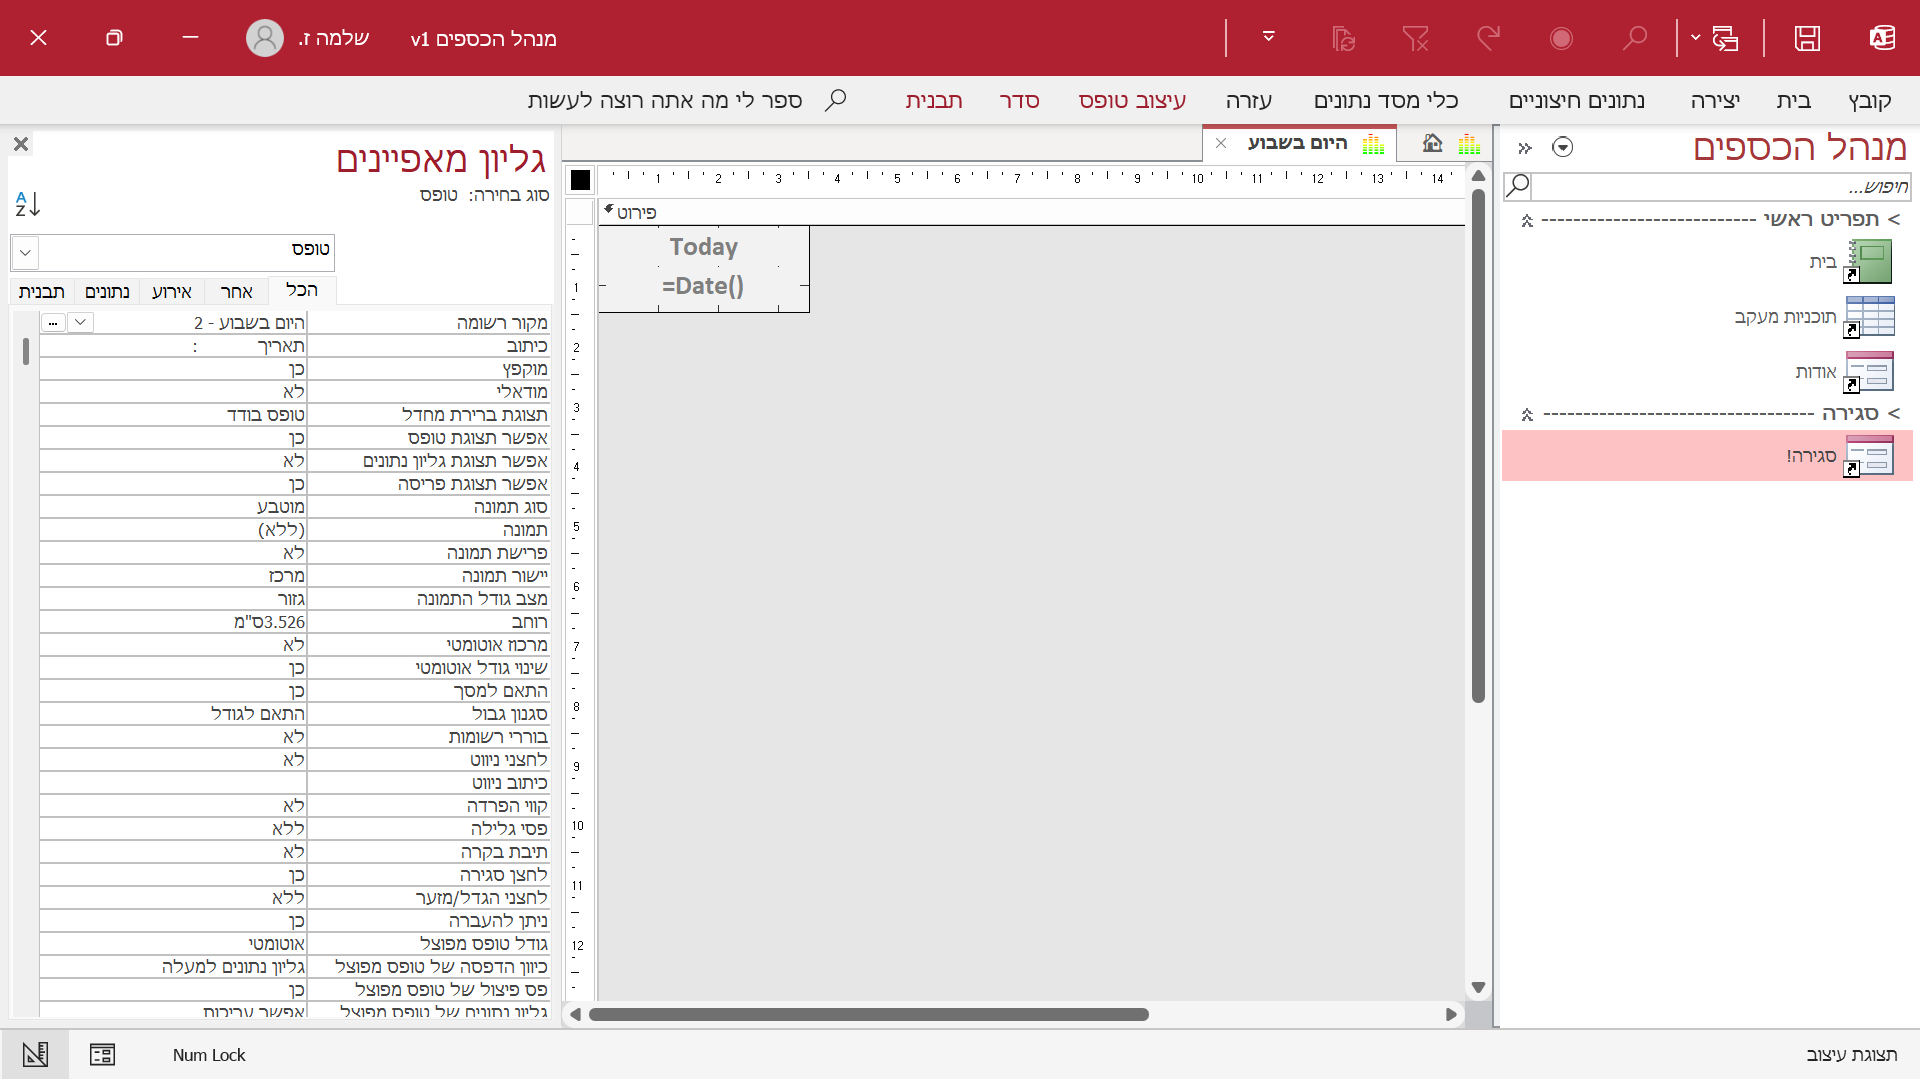Click the כיתוב property value תאריך

click(173, 346)
